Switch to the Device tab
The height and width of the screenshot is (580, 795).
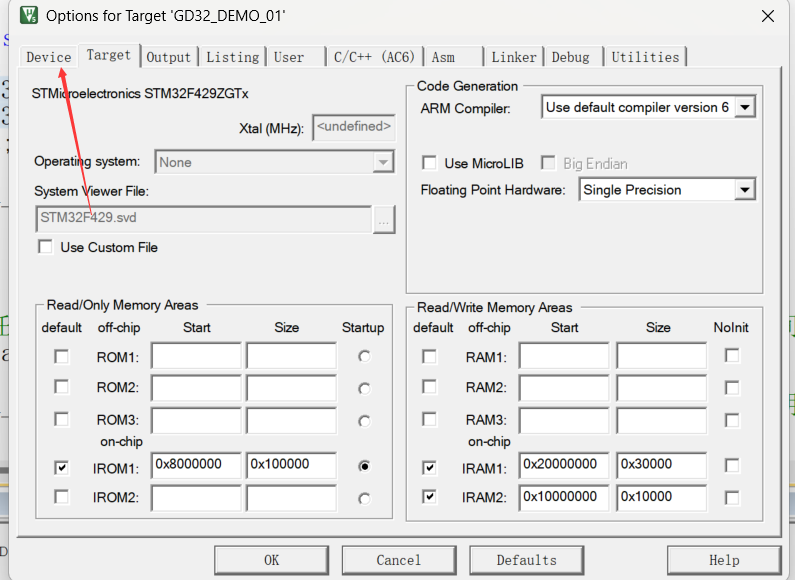[x=49, y=57]
